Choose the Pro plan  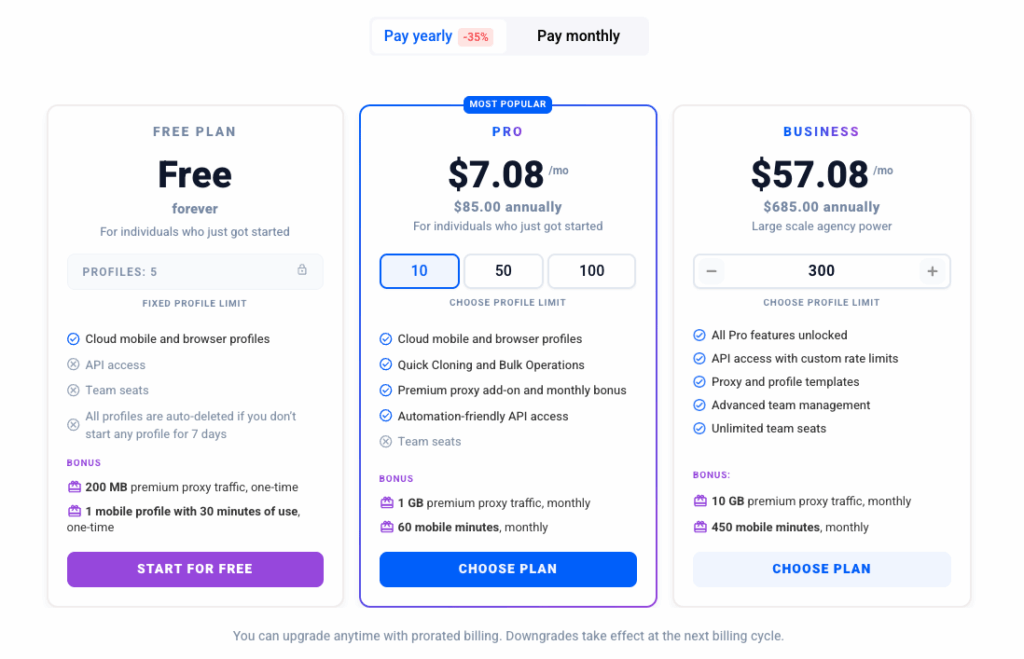(x=508, y=569)
